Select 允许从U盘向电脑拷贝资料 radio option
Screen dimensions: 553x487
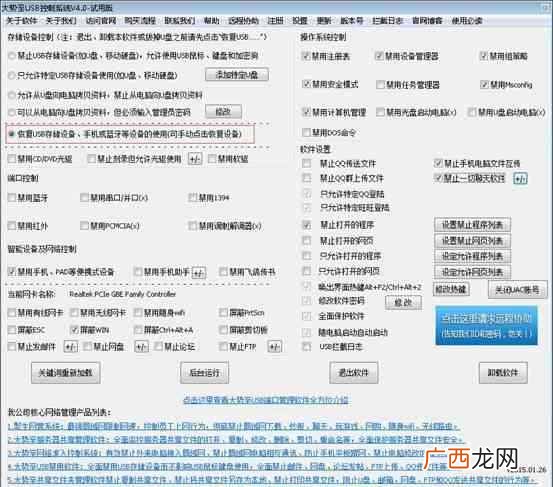[12, 95]
